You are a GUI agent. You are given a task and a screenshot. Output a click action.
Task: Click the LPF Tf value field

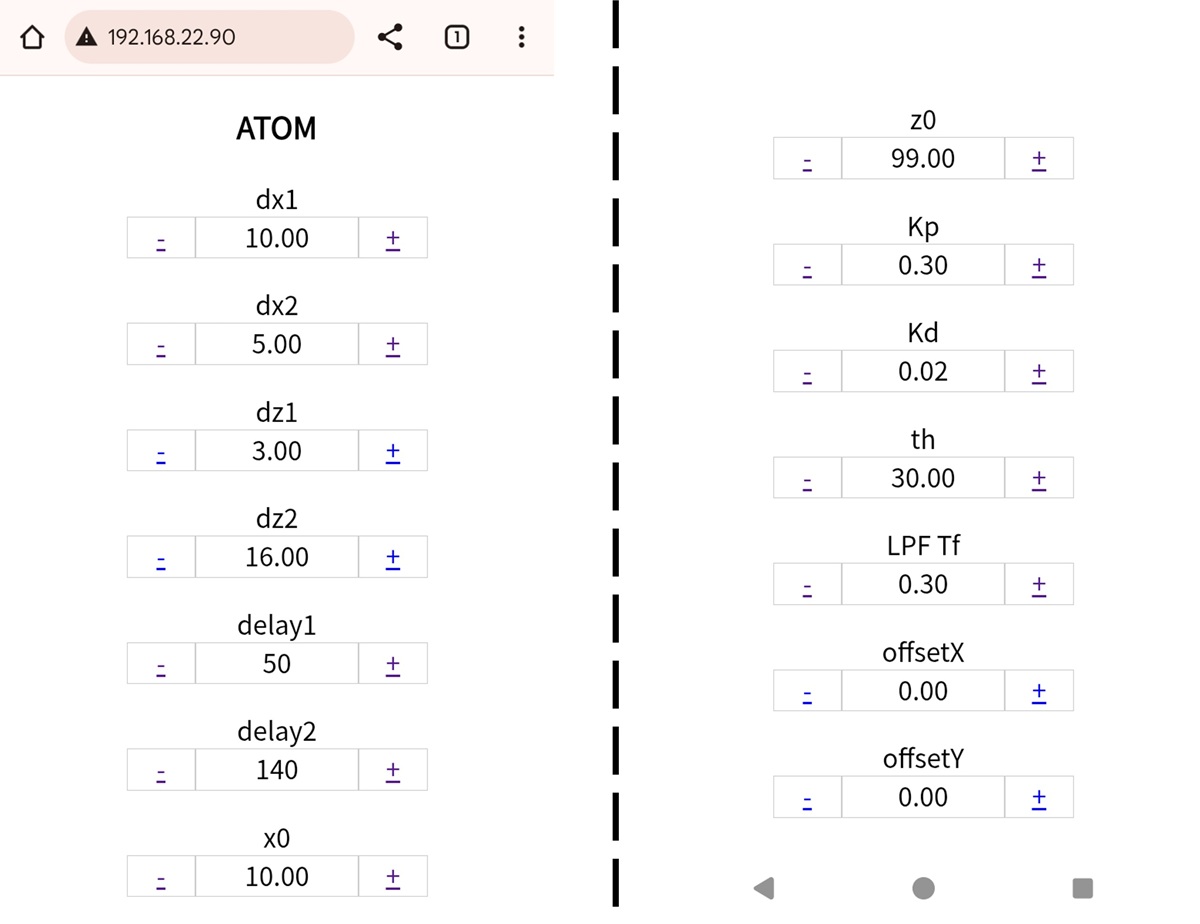tap(923, 584)
